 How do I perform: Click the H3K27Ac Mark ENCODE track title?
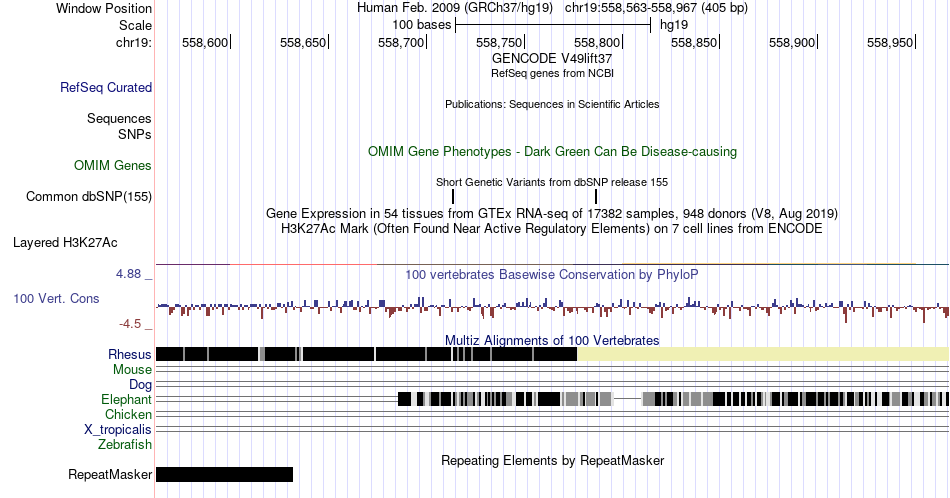(x=552, y=228)
